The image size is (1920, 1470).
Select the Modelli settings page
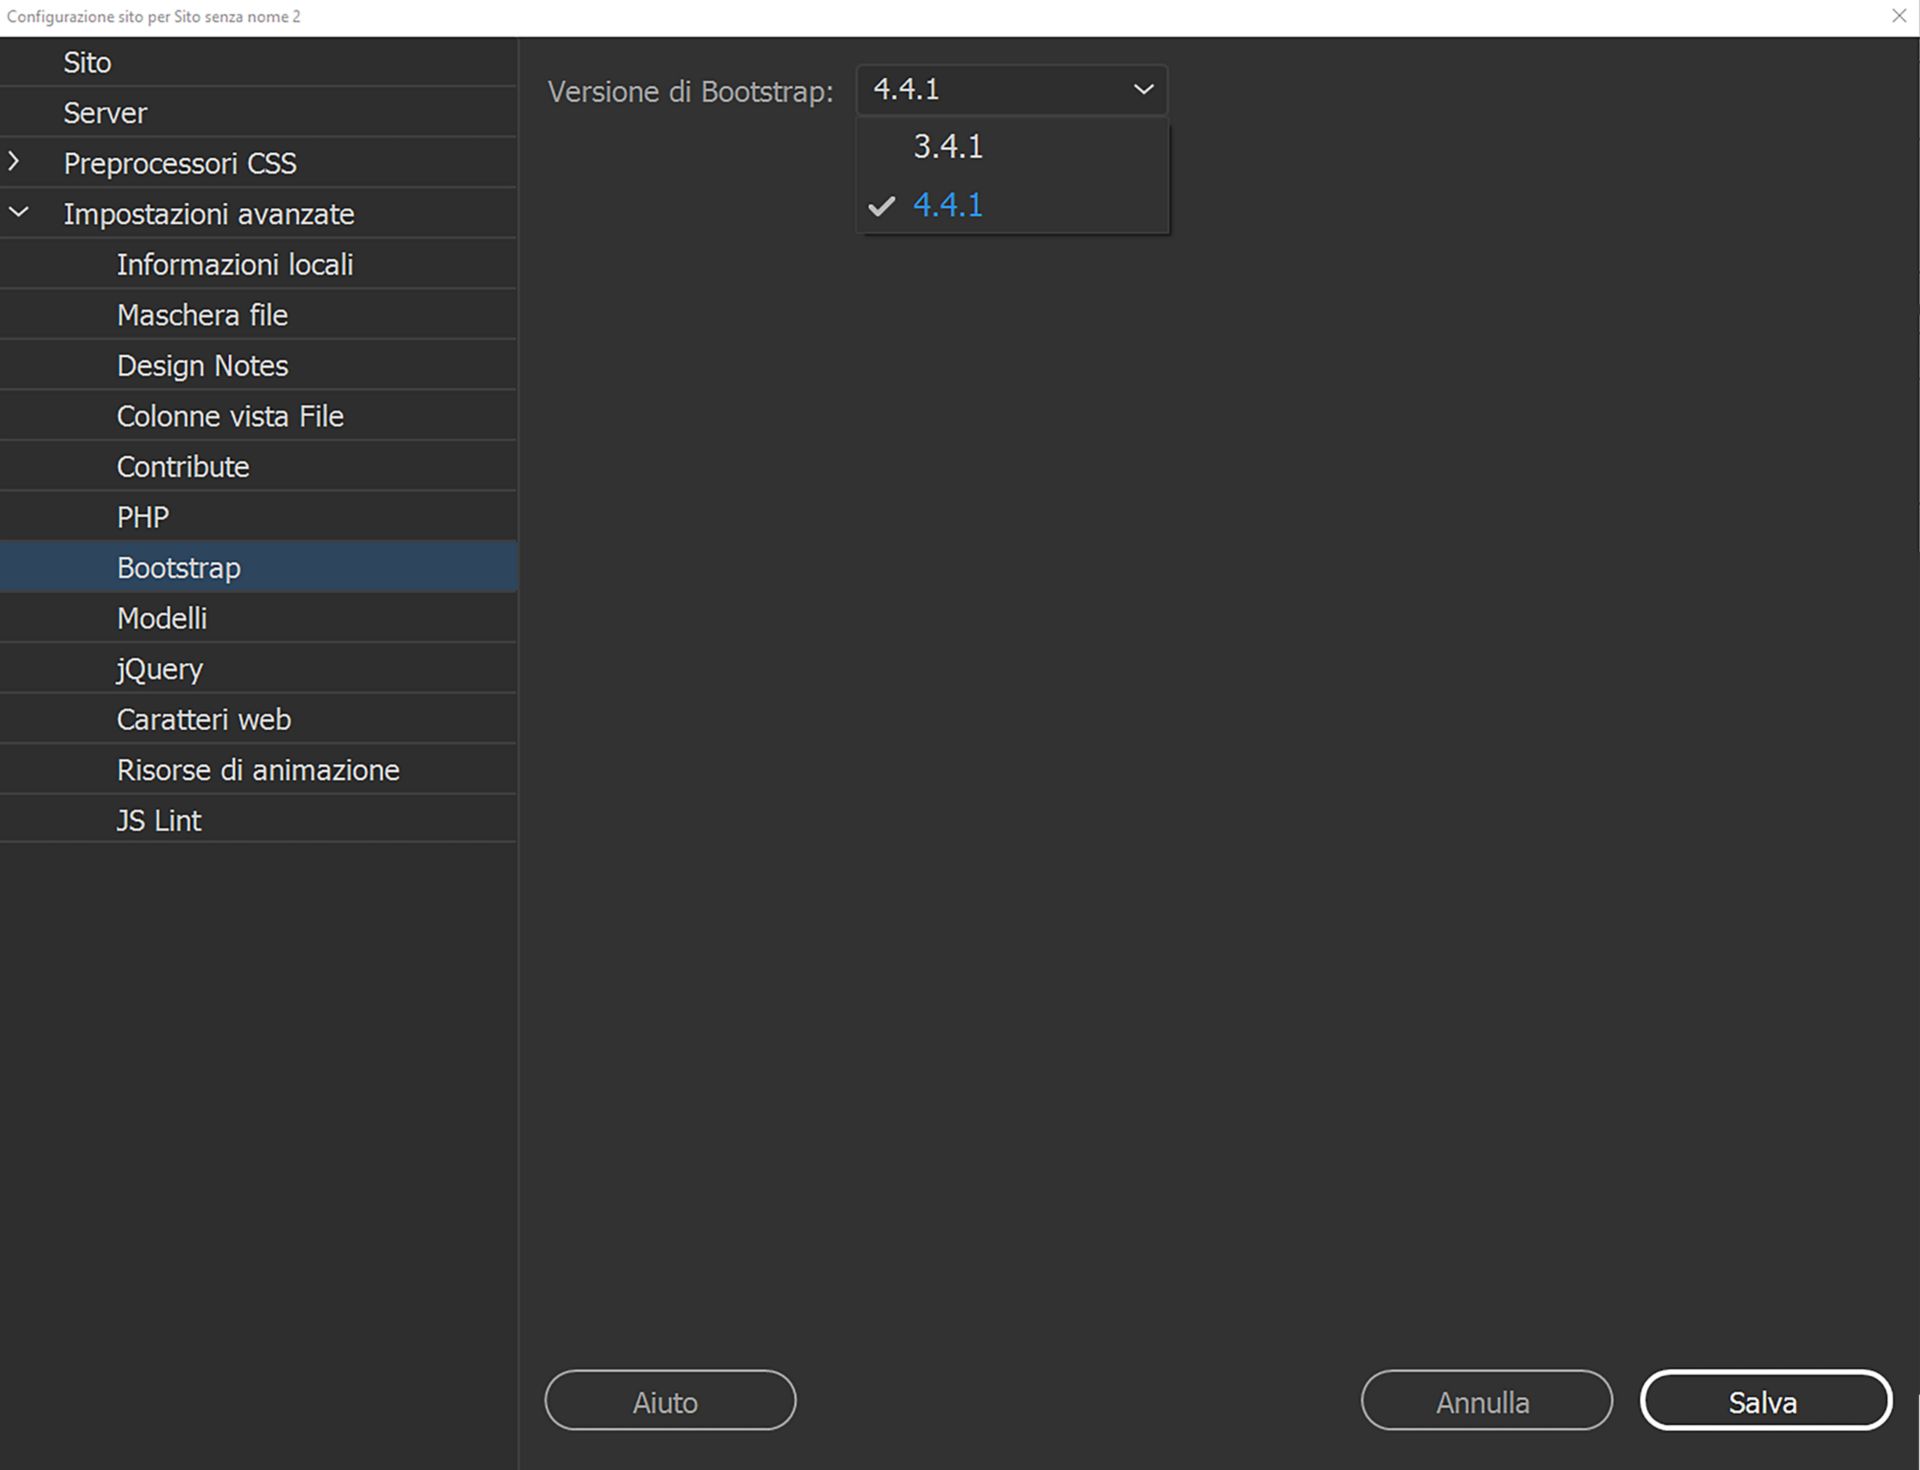click(x=162, y=617)
